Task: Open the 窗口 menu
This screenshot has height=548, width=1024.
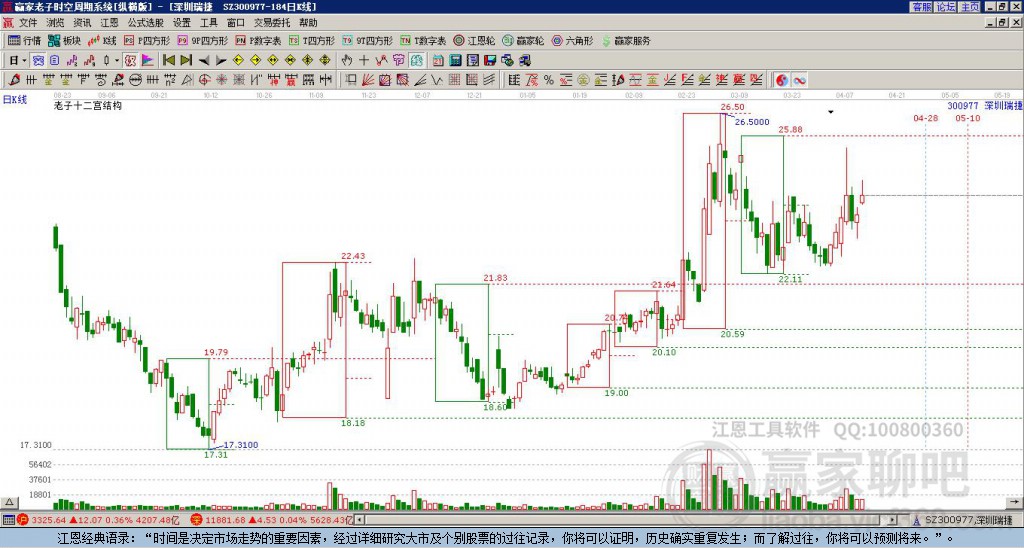Action: (x=236, y=23)
